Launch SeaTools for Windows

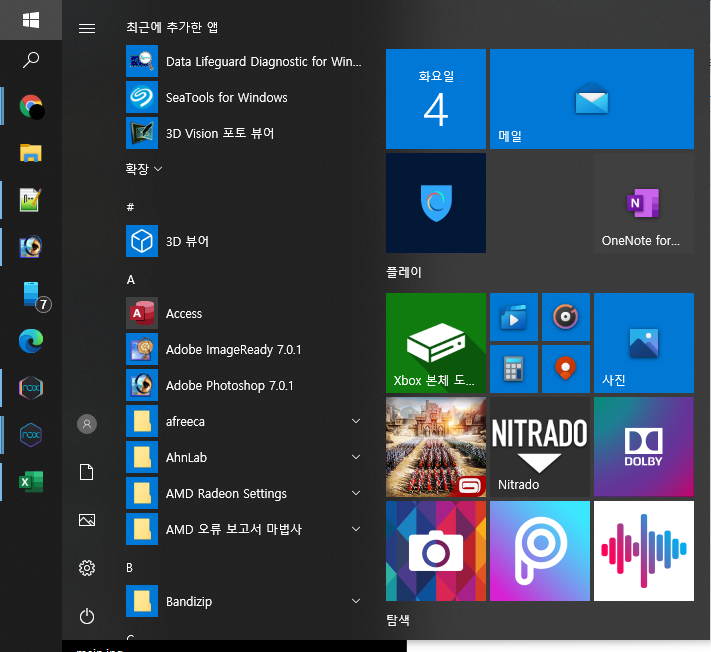pyautogui.click(x=244, y=97)
